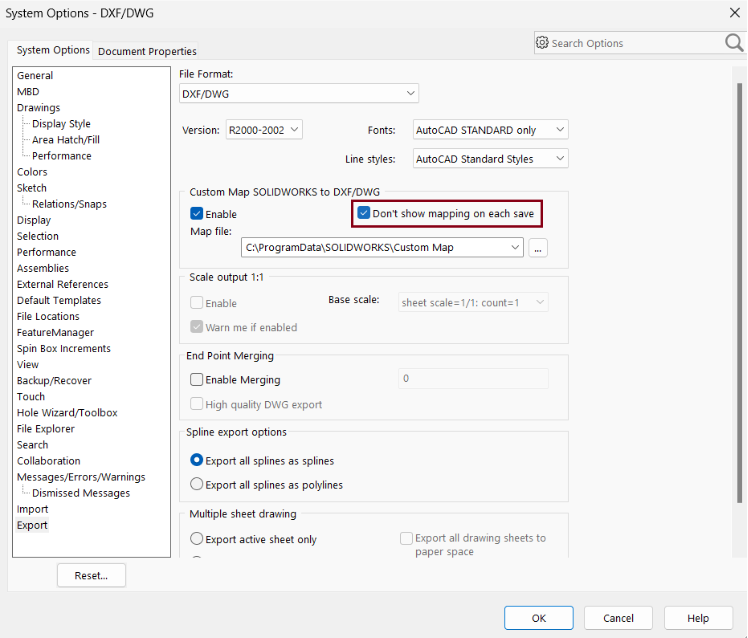748x638 pixels.
Task: Choose Export active sheet only option
Action: 197,539
